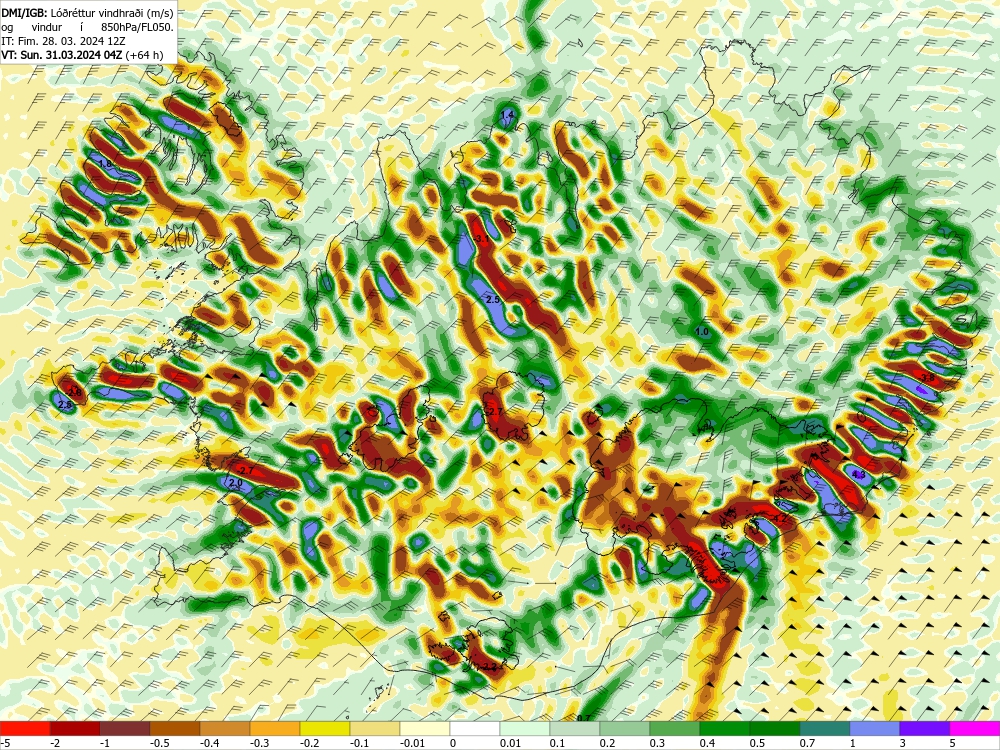
Task: Select the periwinkle blue swatch between 1 and 3
Action: pos(875,728)
